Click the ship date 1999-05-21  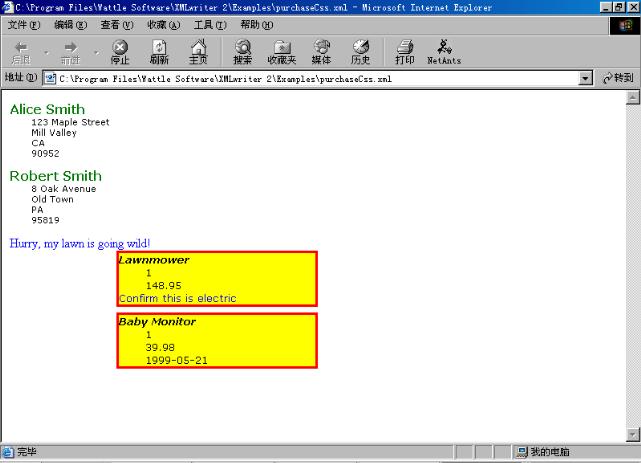177,360
